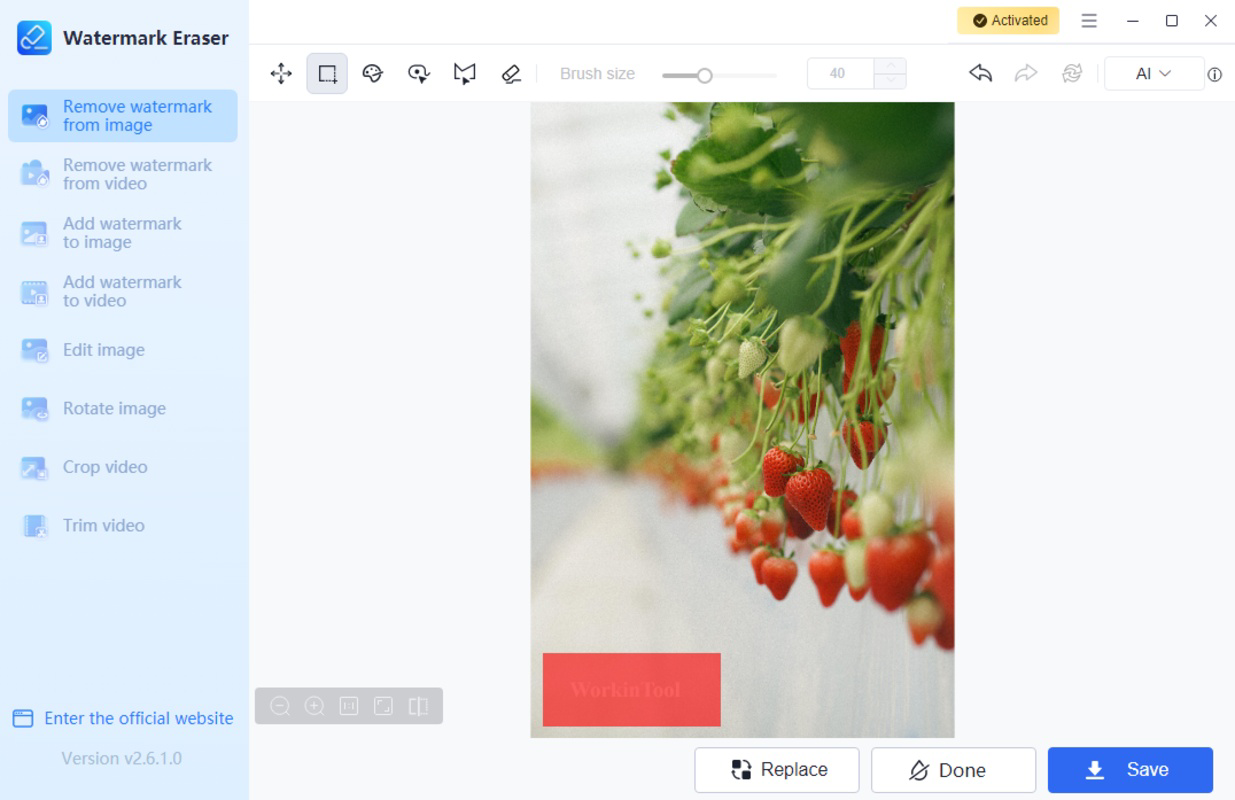Image resolution: width=1235 pixels, height=800 pixels.
Task: Select the rectangle selection tool
Action: [327, 73]
